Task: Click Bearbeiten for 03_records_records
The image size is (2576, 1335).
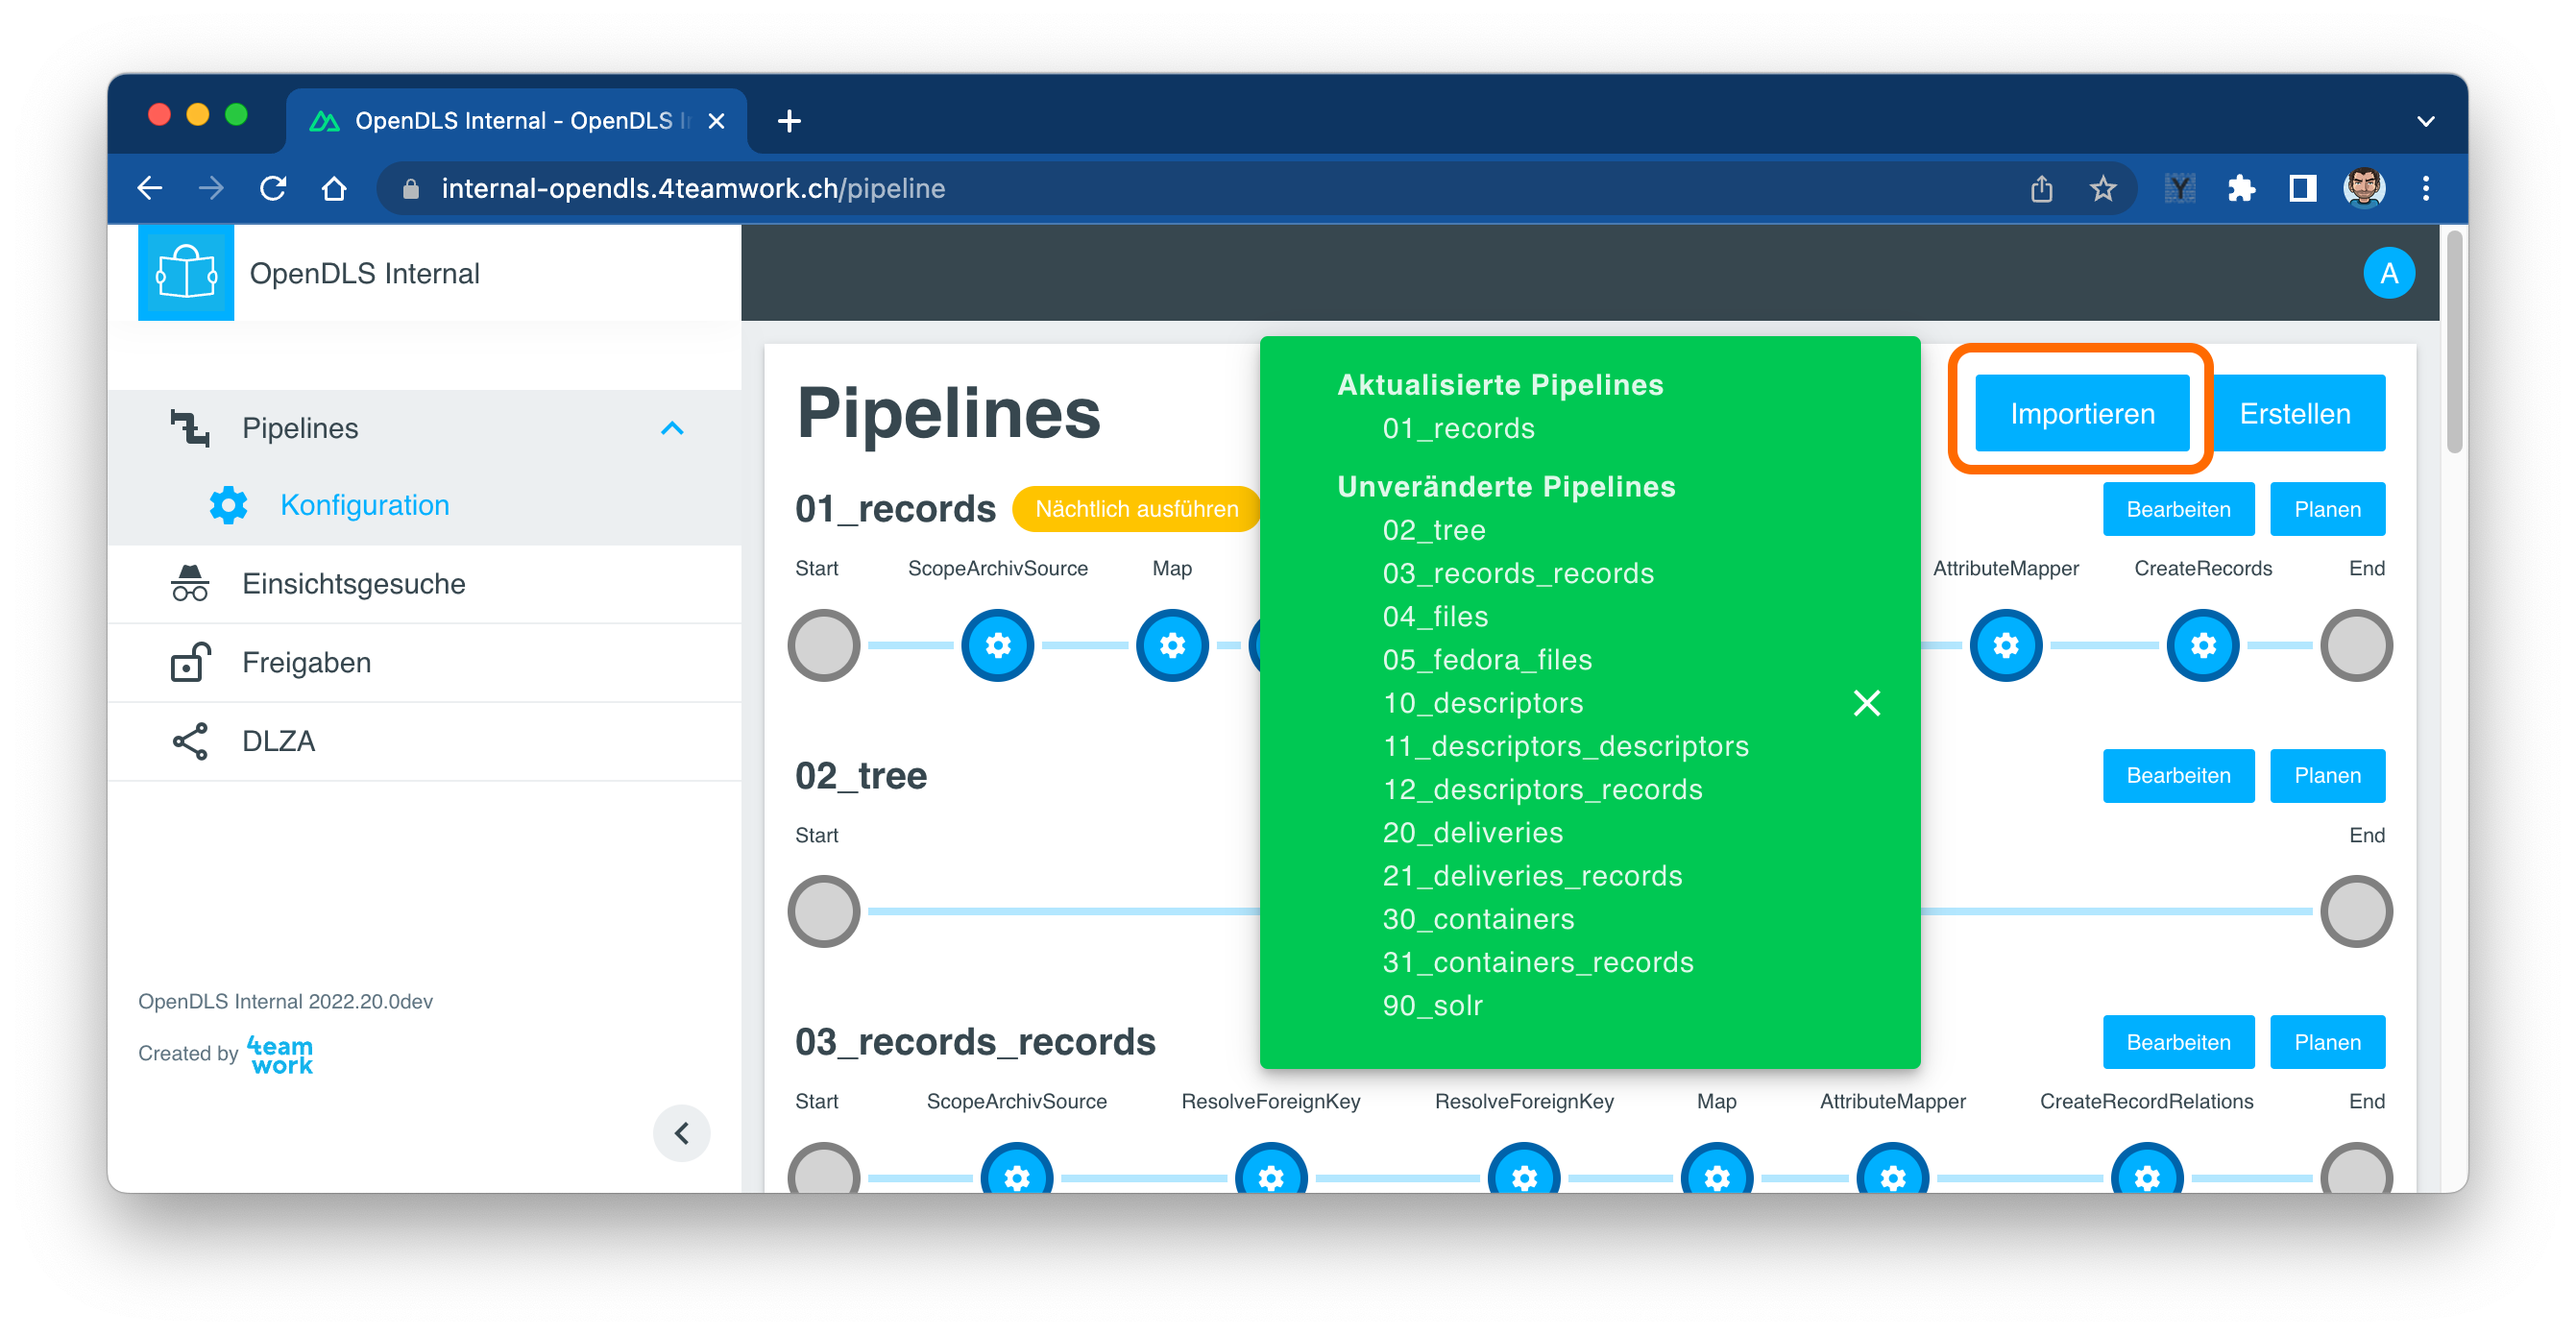Action: [2178, 1042]
